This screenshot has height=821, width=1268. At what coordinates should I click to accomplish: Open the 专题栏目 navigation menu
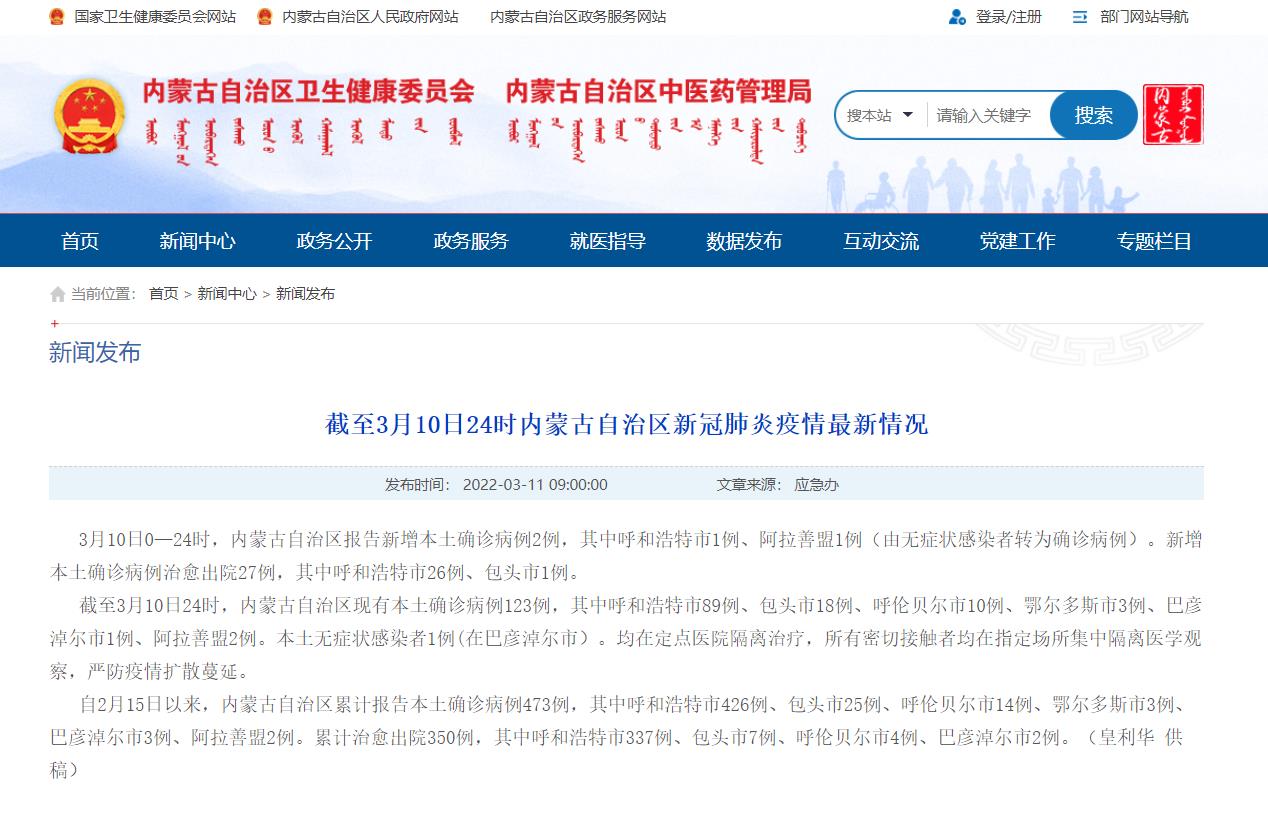pos(1154,241)
